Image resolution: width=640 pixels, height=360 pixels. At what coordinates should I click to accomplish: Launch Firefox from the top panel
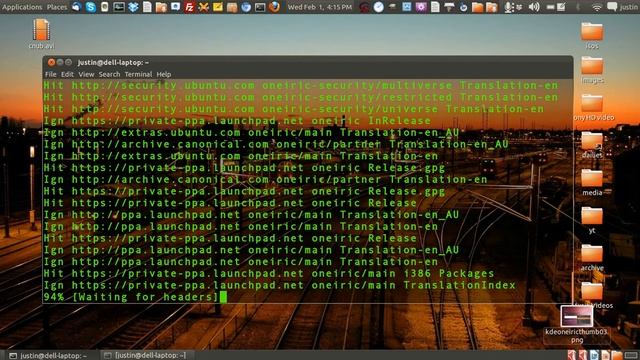pos(274,7)
